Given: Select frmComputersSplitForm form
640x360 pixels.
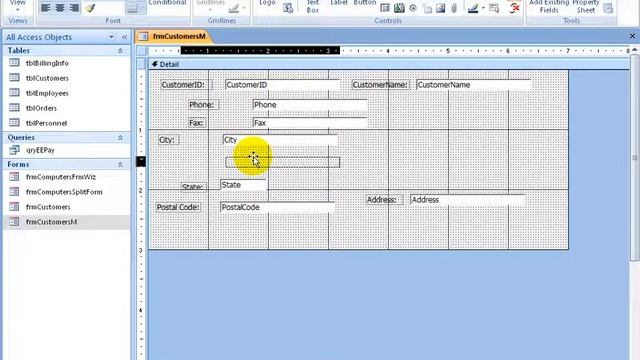Looking at the screenshot, I should click(64, 192).
